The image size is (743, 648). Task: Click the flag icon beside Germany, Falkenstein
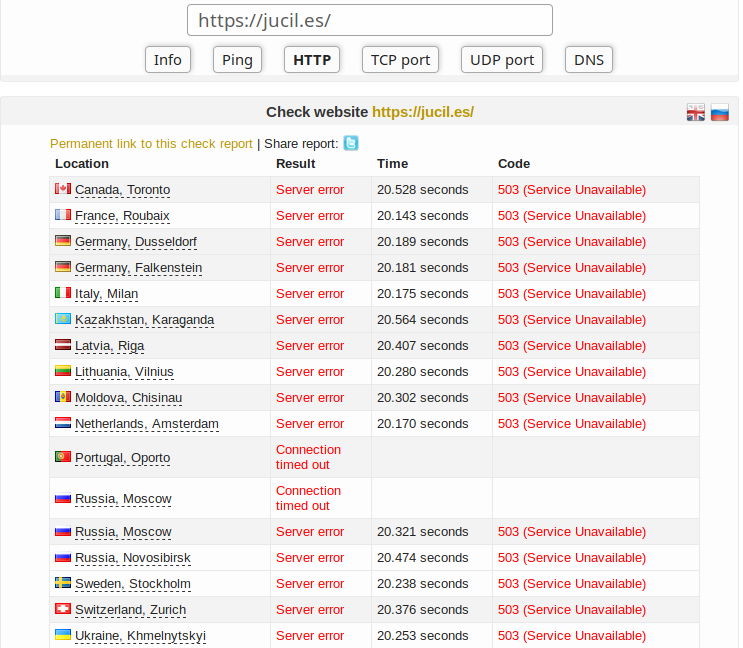(63, 267)
